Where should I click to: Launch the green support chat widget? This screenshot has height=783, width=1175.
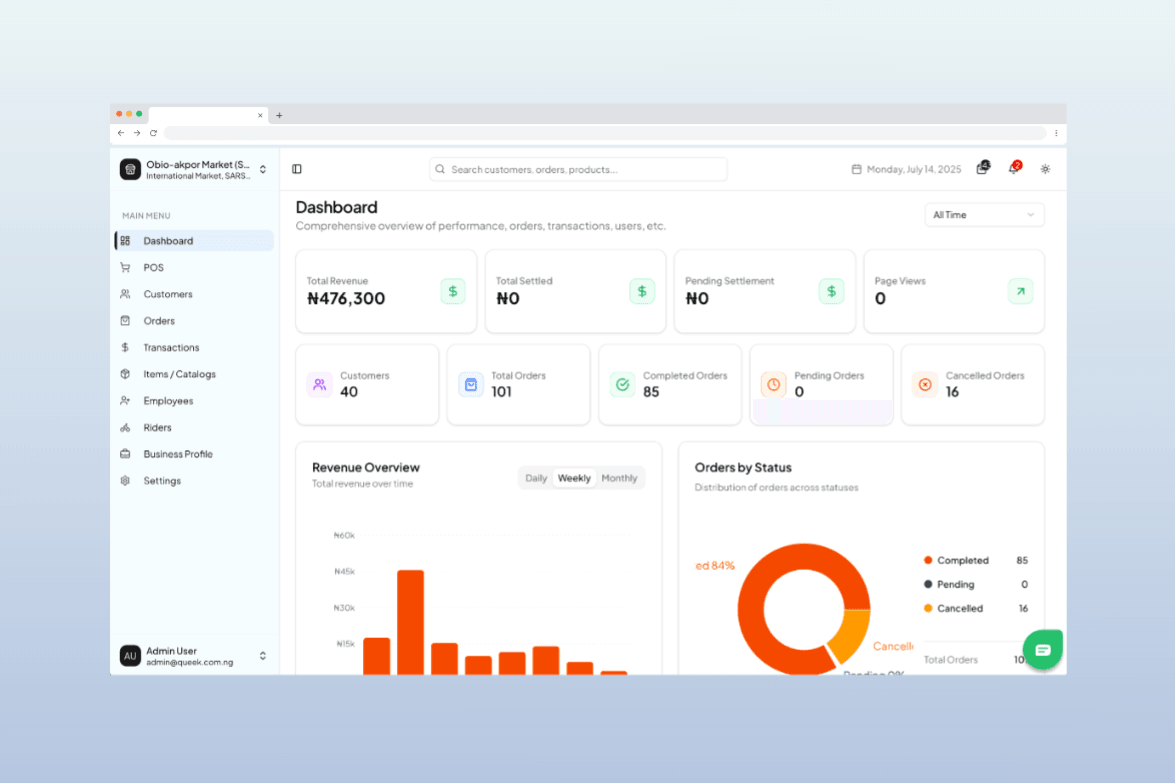[x=1043, y=649]
